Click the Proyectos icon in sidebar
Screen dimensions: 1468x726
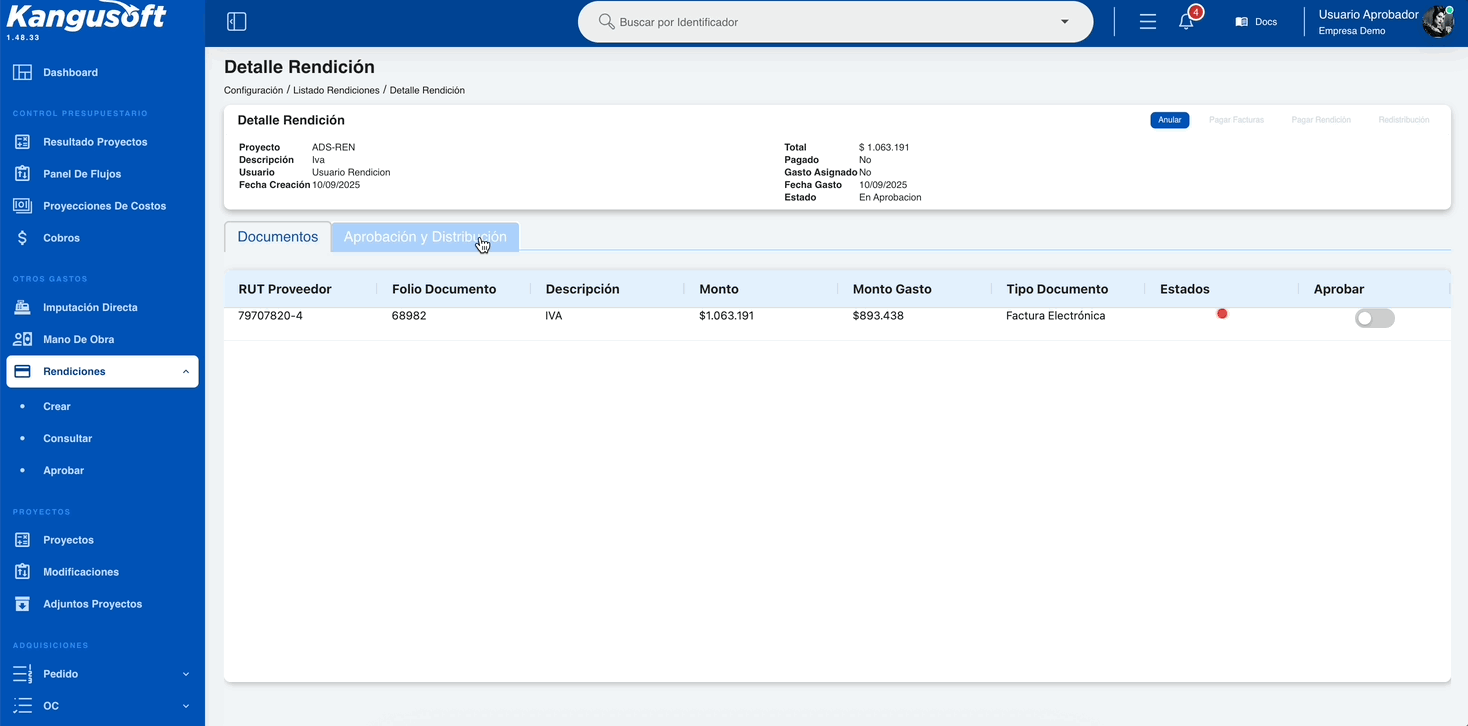point(22,540)
